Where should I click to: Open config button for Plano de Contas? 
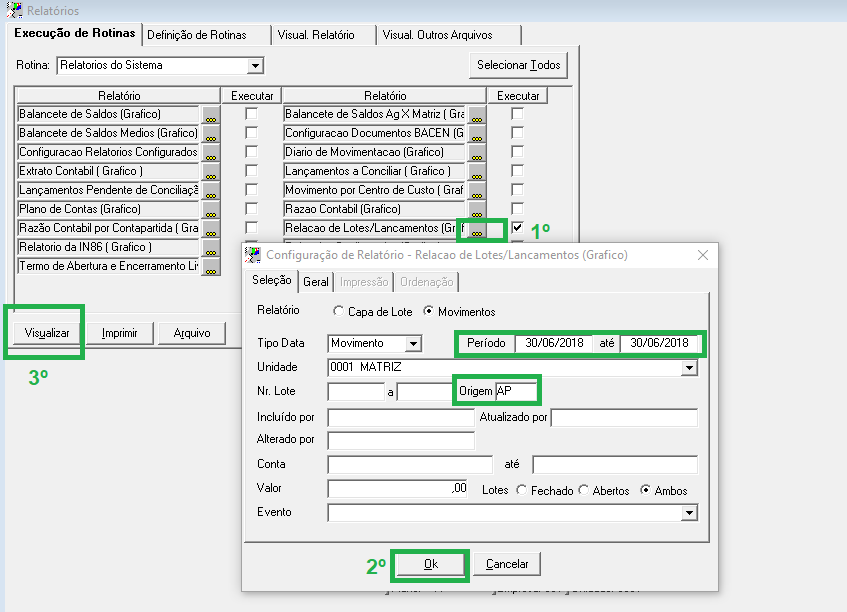pos(211,209)
